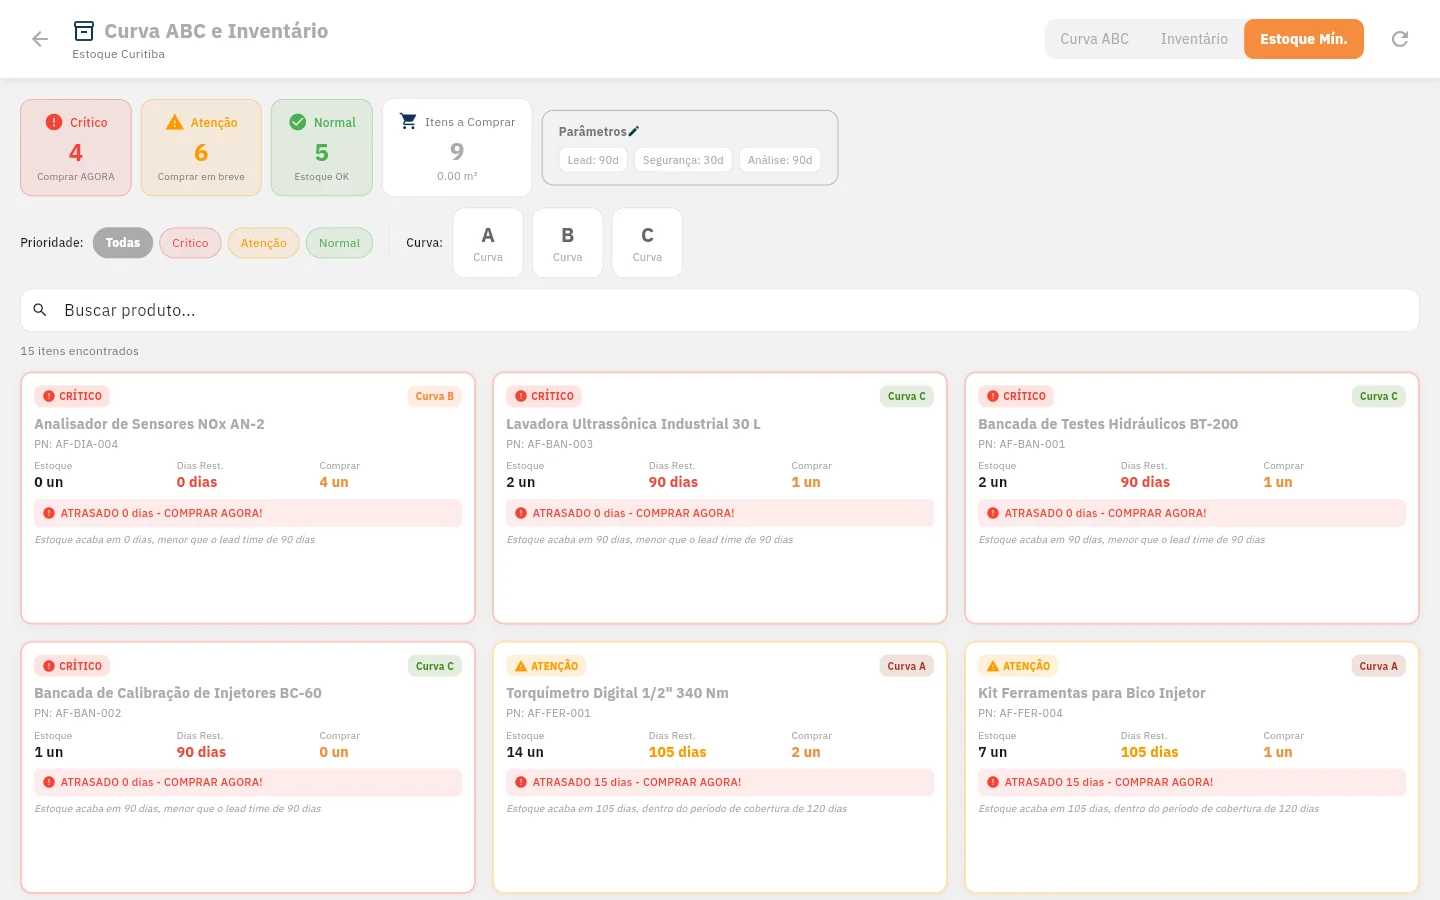The image size is (1440, 900).
Task: Refresh the inventory data
Action: [1400, 39]
